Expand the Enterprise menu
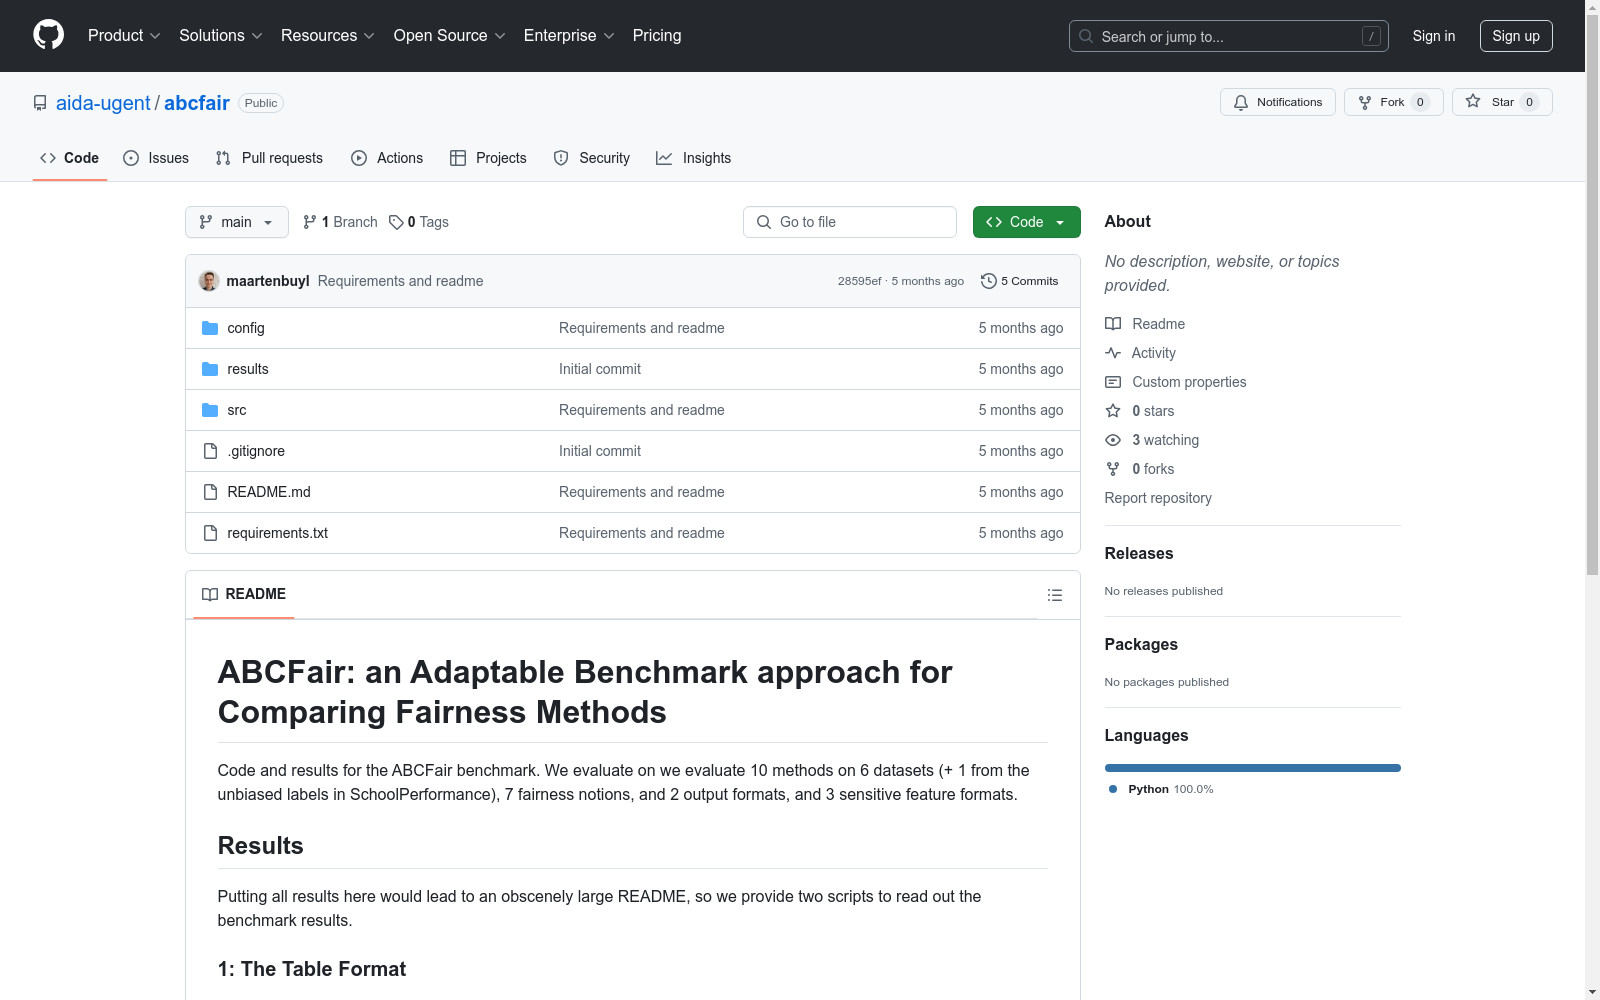Screen dimensions: 1600x1000 pyautogui.click(x=569, y=36)
